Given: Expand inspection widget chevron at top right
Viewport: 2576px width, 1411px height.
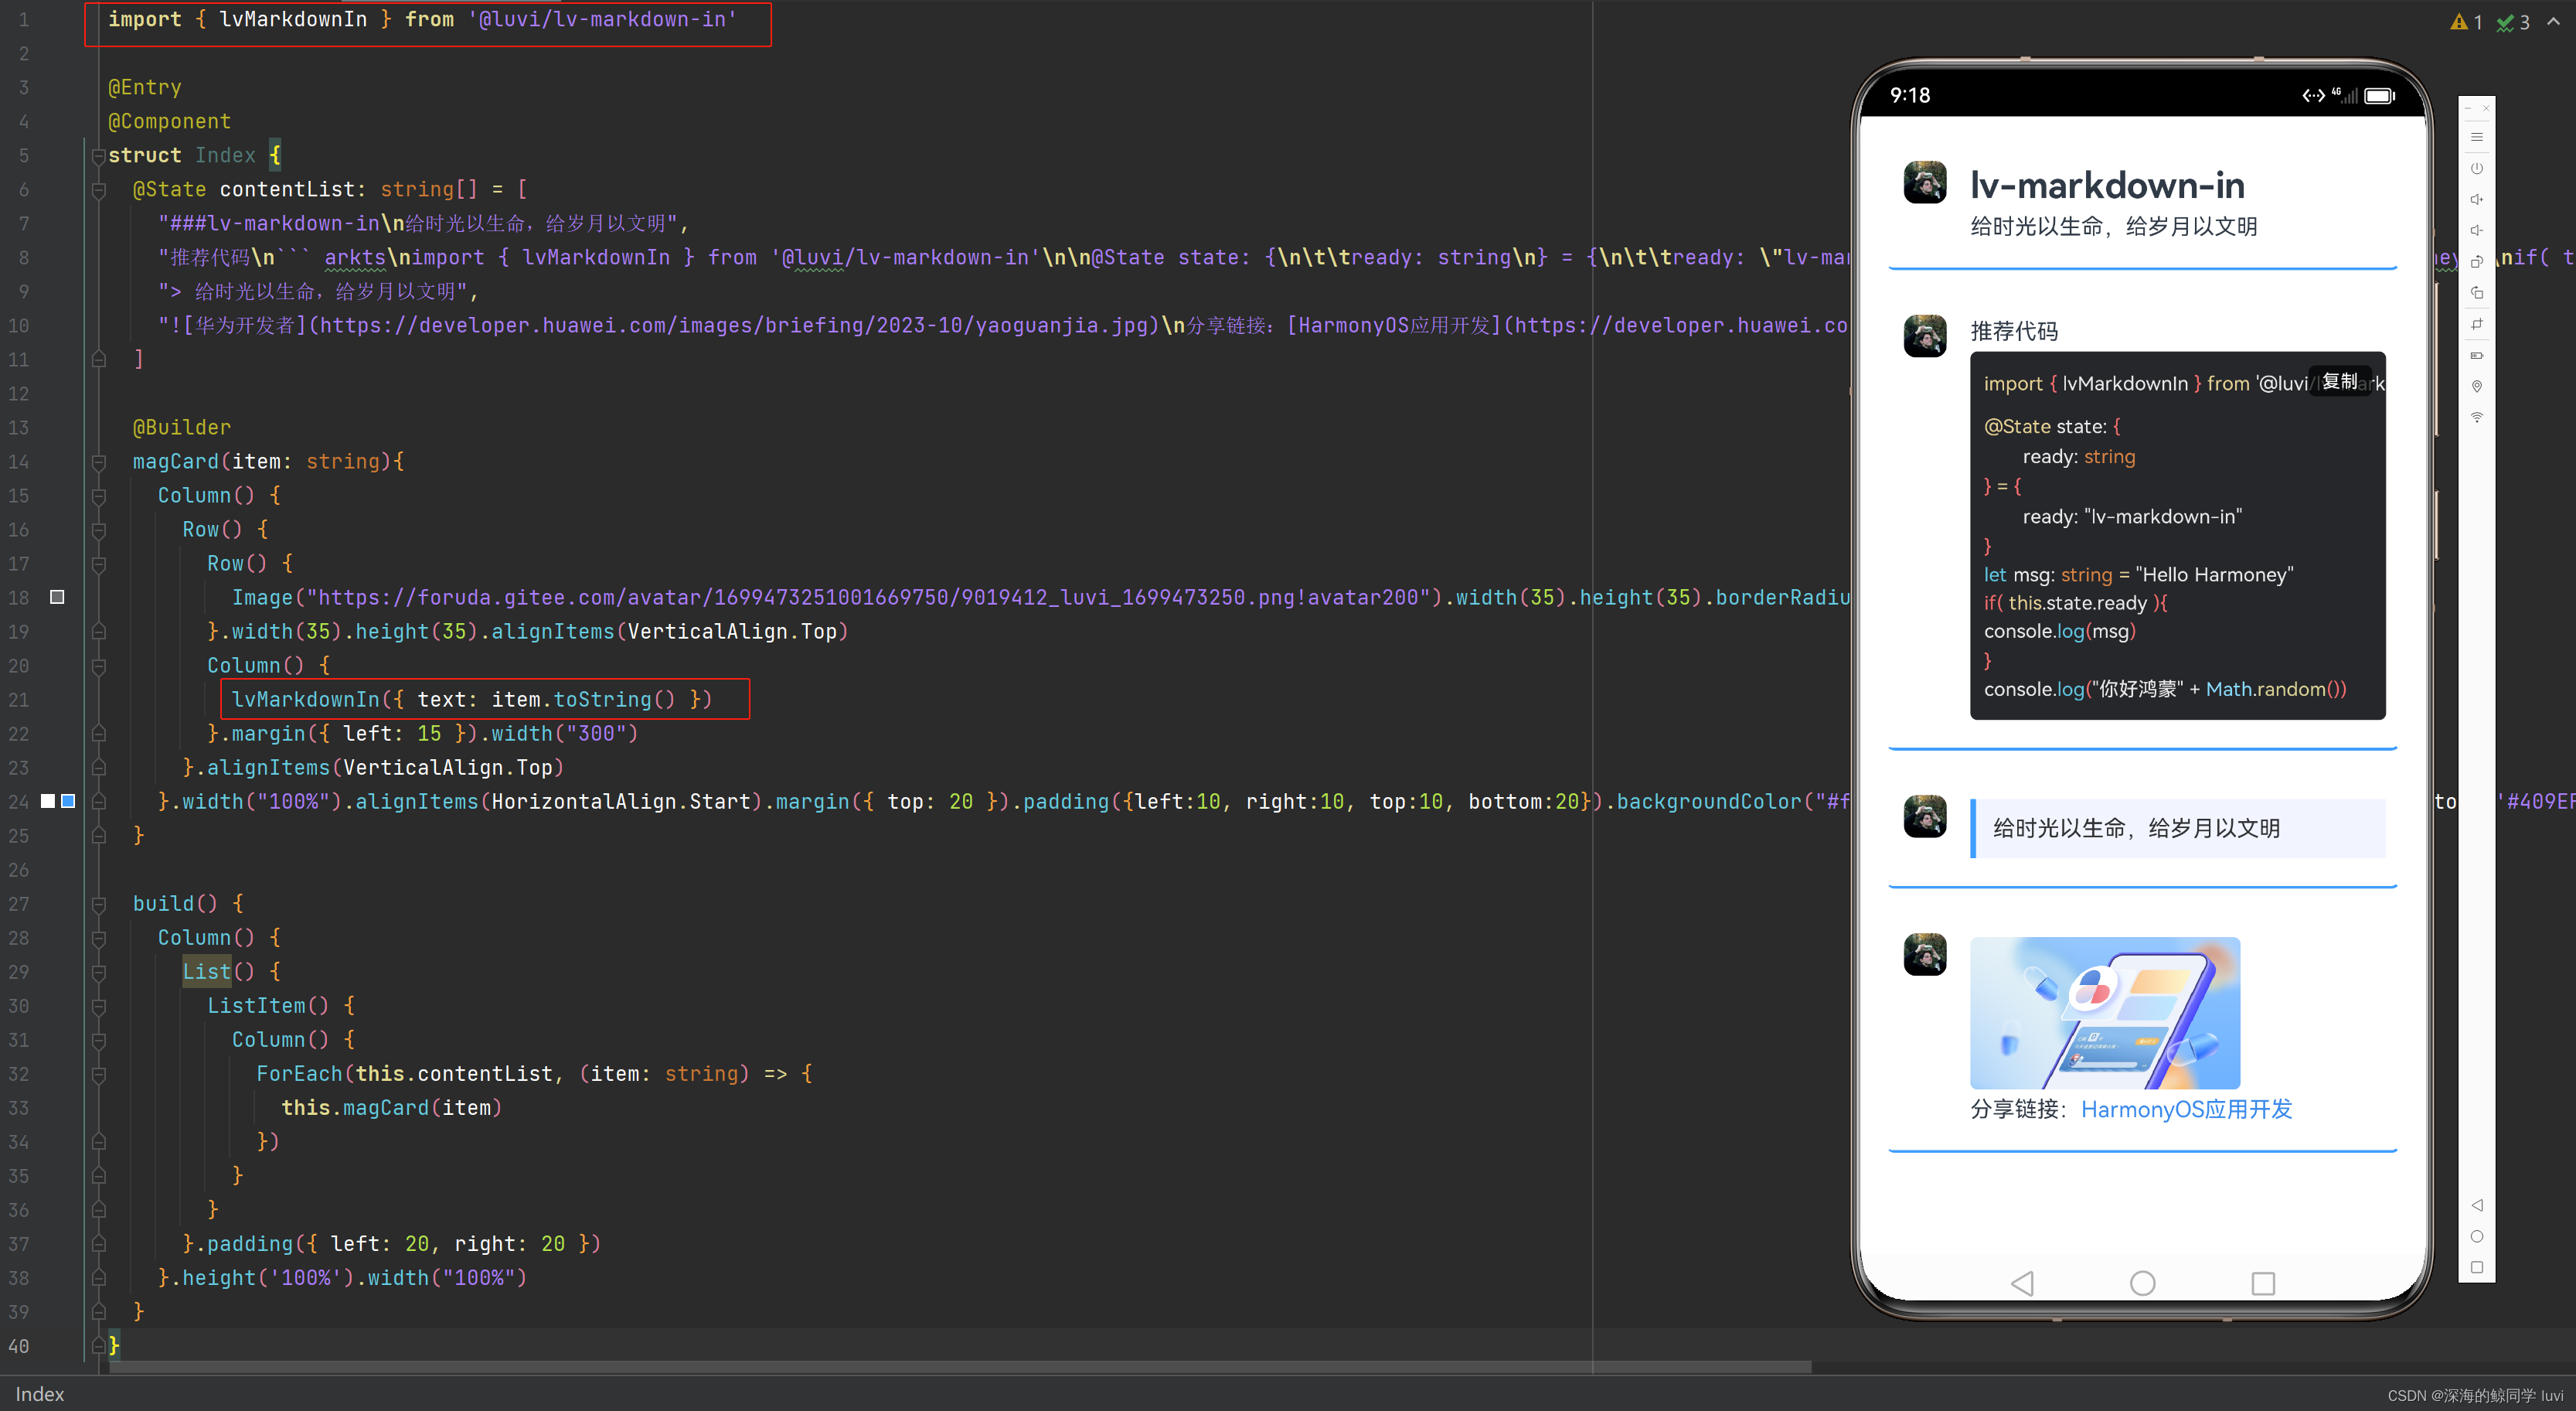Looking at the screenshot, I should click(x=2553, y=21).
